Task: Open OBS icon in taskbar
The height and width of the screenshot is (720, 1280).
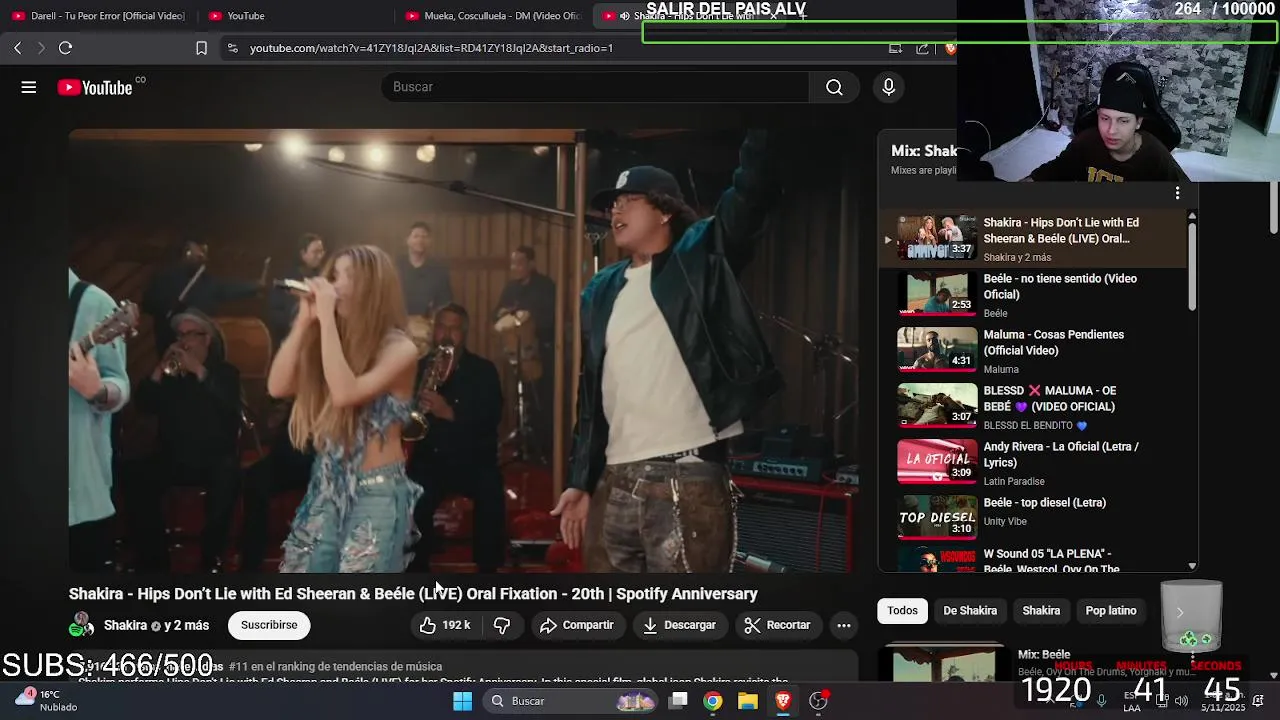Action: point(818,701)
